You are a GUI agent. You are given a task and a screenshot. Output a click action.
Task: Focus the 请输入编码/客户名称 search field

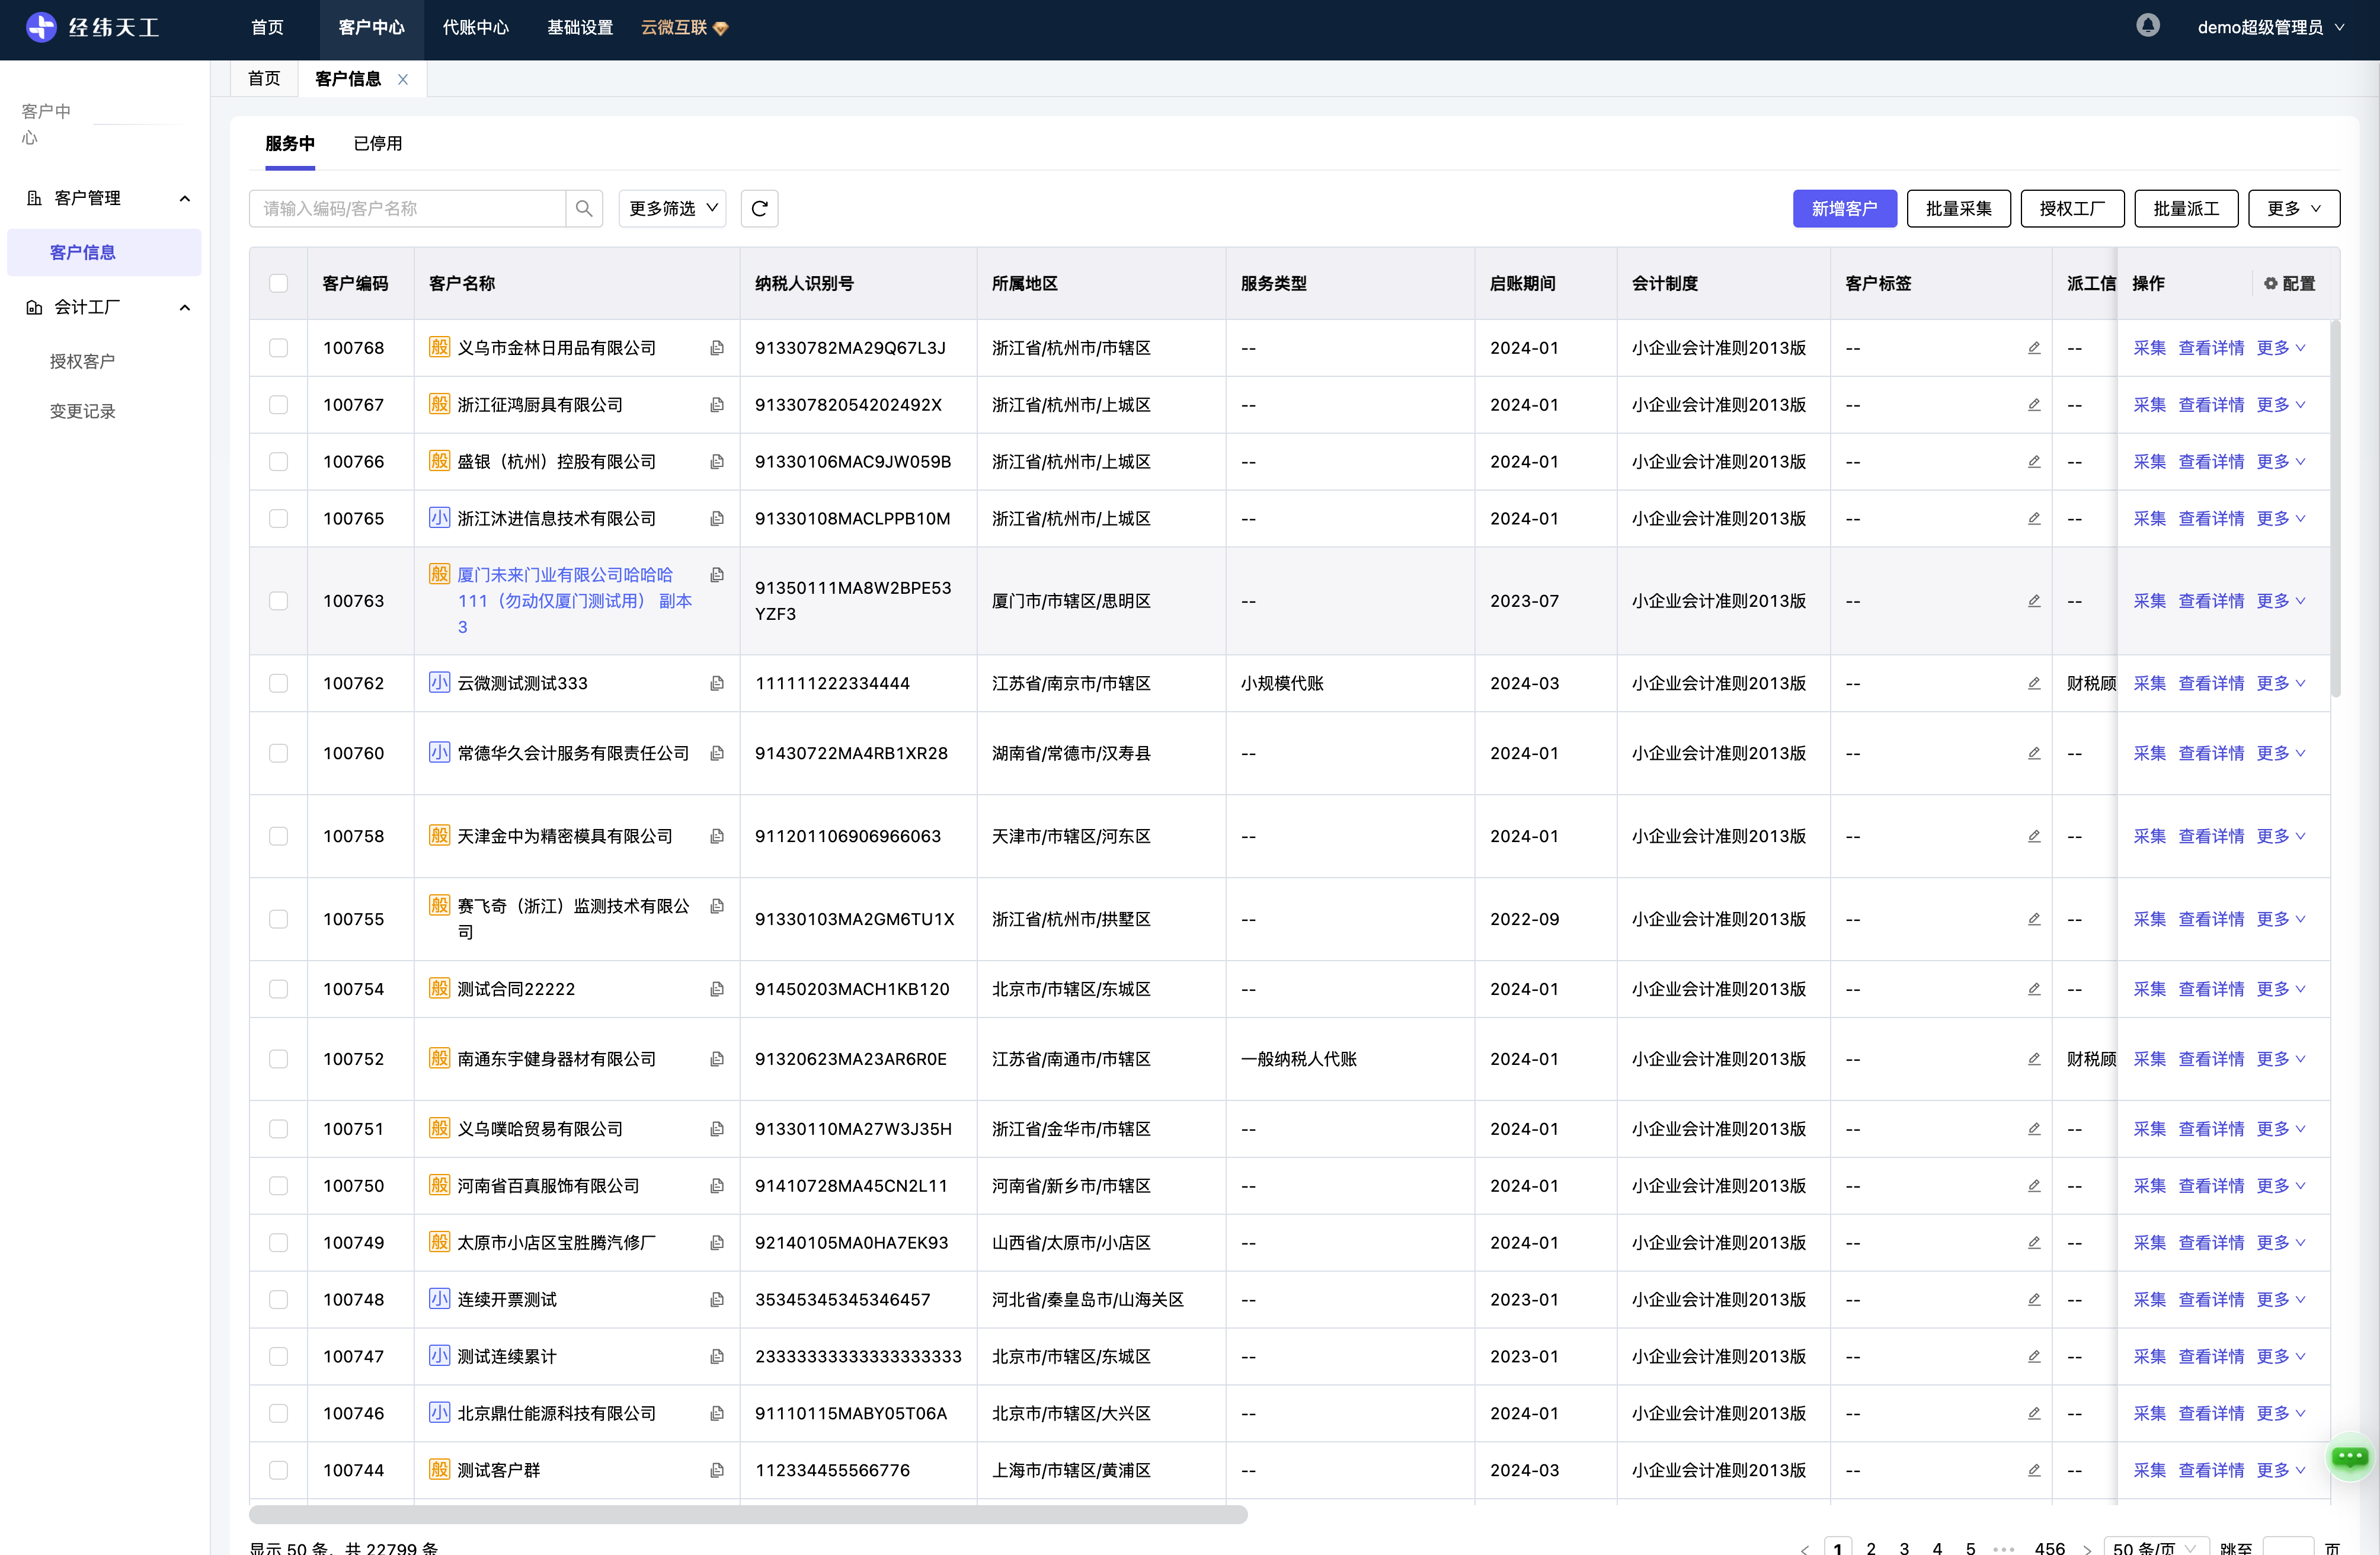click(408, 209)
